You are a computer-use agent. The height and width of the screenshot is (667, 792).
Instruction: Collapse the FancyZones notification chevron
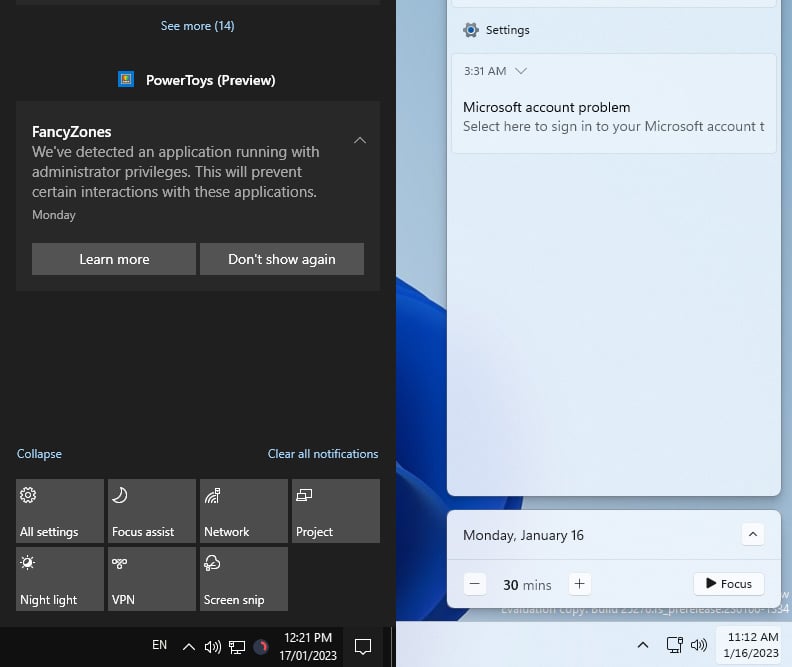(x=360, y=140)
